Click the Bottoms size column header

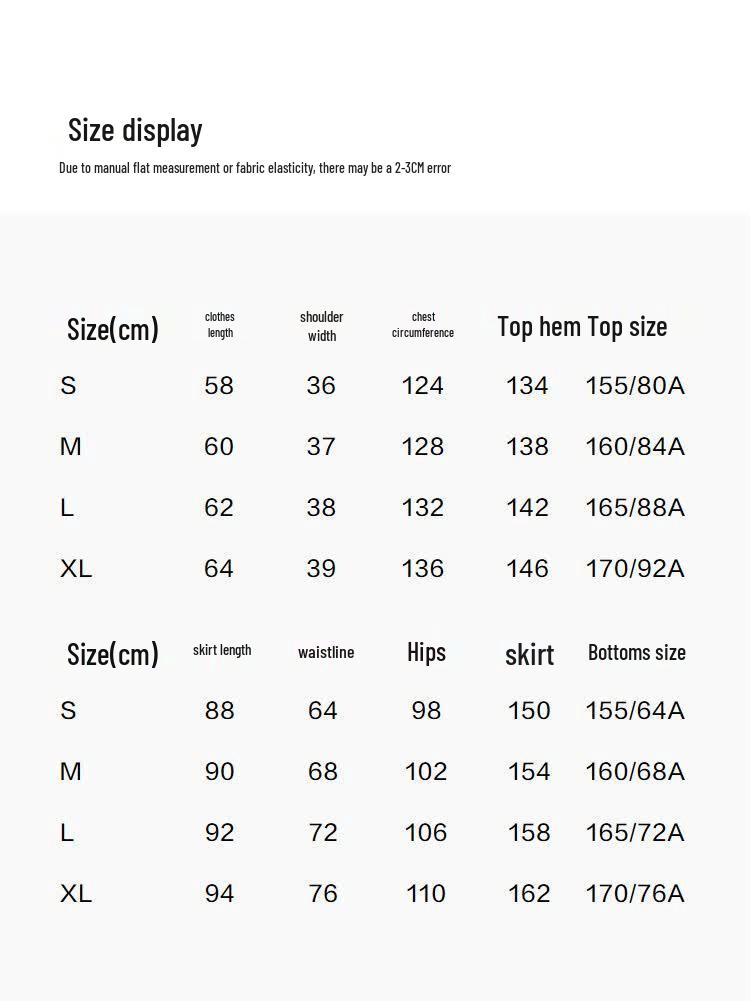637,653
